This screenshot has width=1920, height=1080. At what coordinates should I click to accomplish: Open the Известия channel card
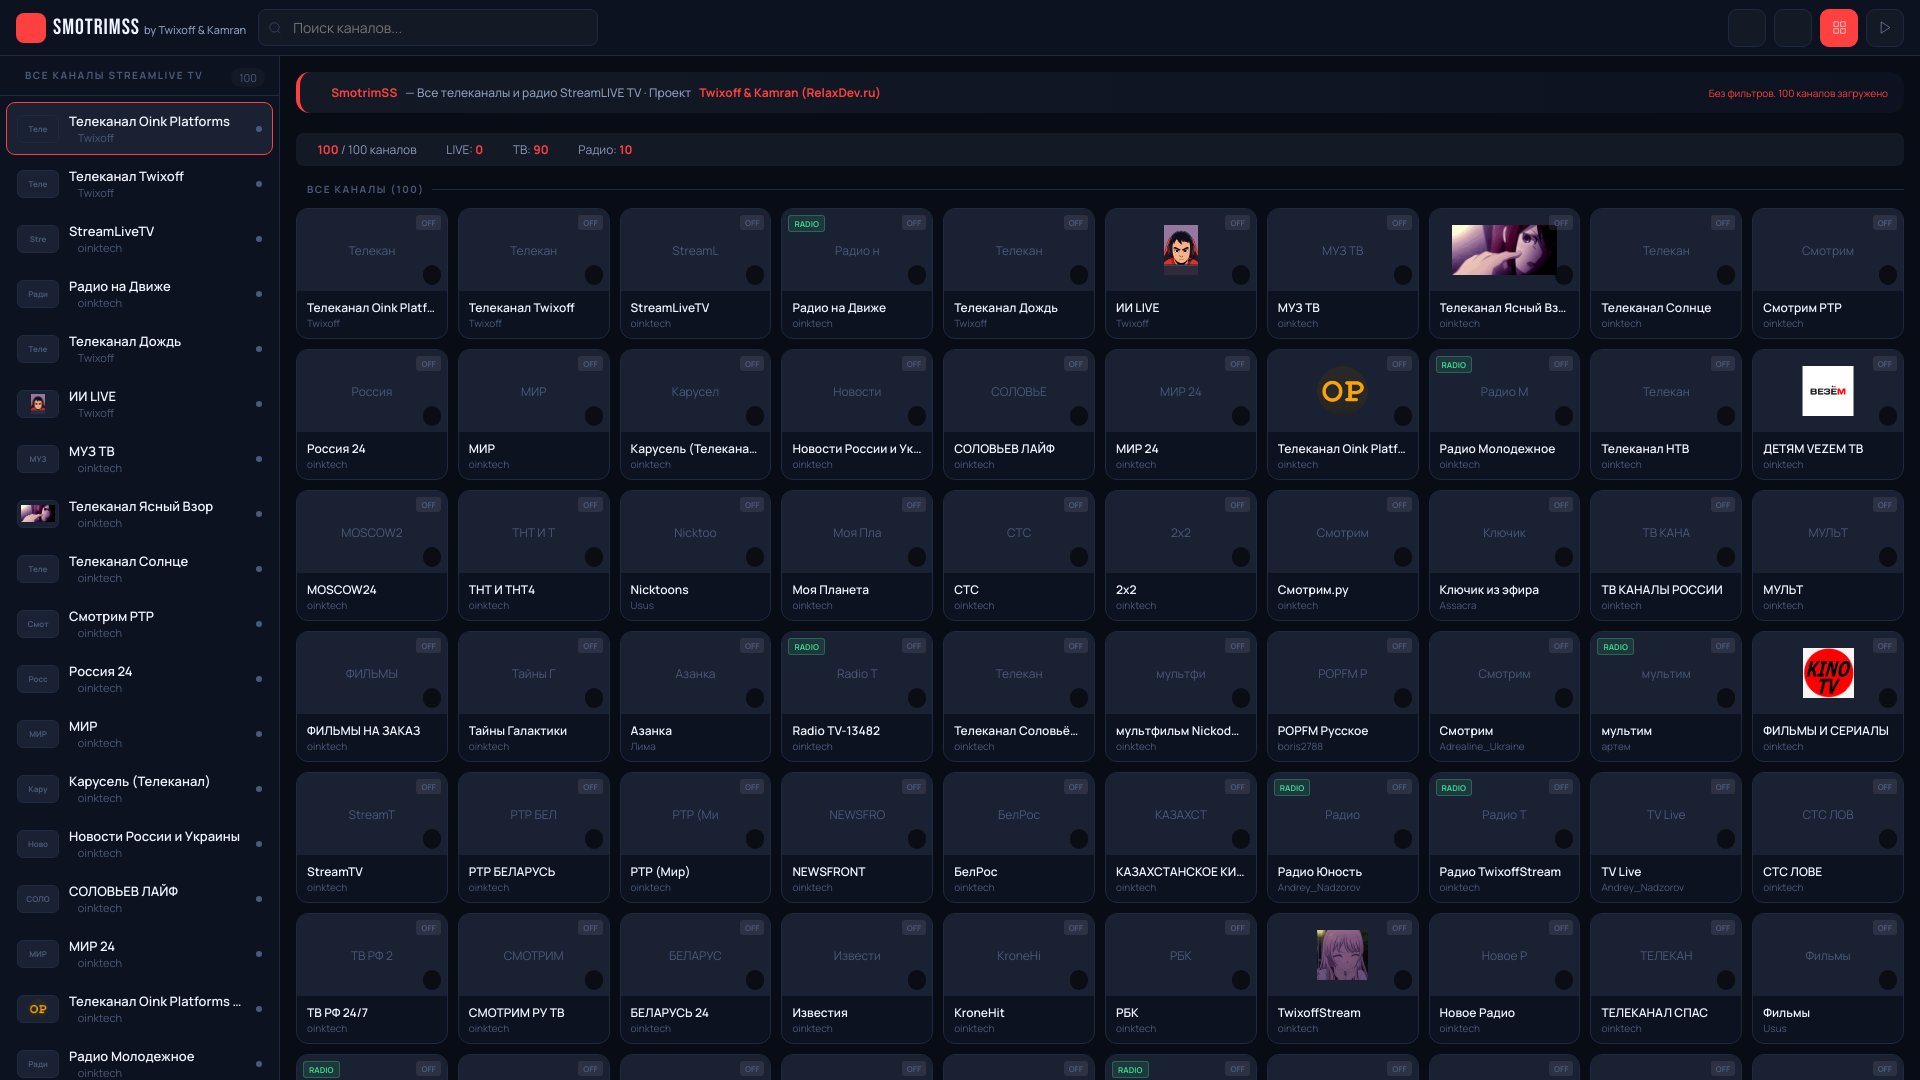point(857,978)
